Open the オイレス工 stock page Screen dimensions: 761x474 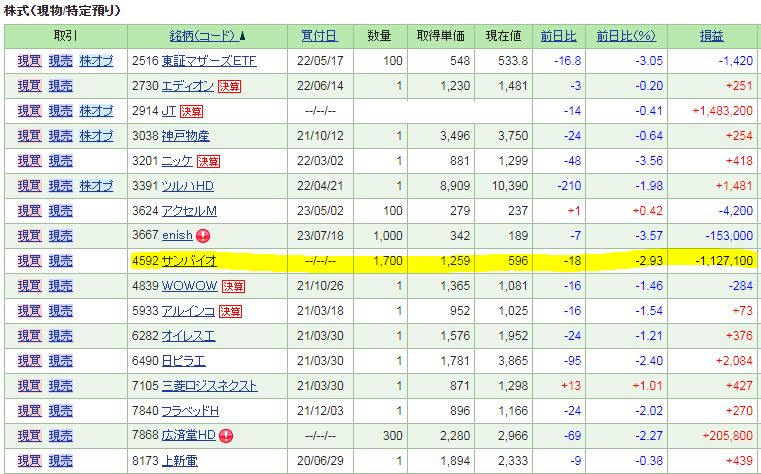point(188,336)
